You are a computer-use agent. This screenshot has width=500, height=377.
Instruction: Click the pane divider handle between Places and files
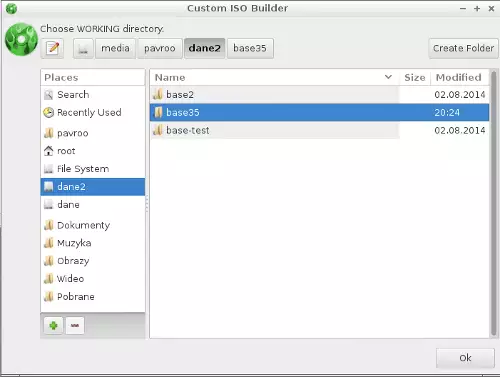tap(147, 204)
